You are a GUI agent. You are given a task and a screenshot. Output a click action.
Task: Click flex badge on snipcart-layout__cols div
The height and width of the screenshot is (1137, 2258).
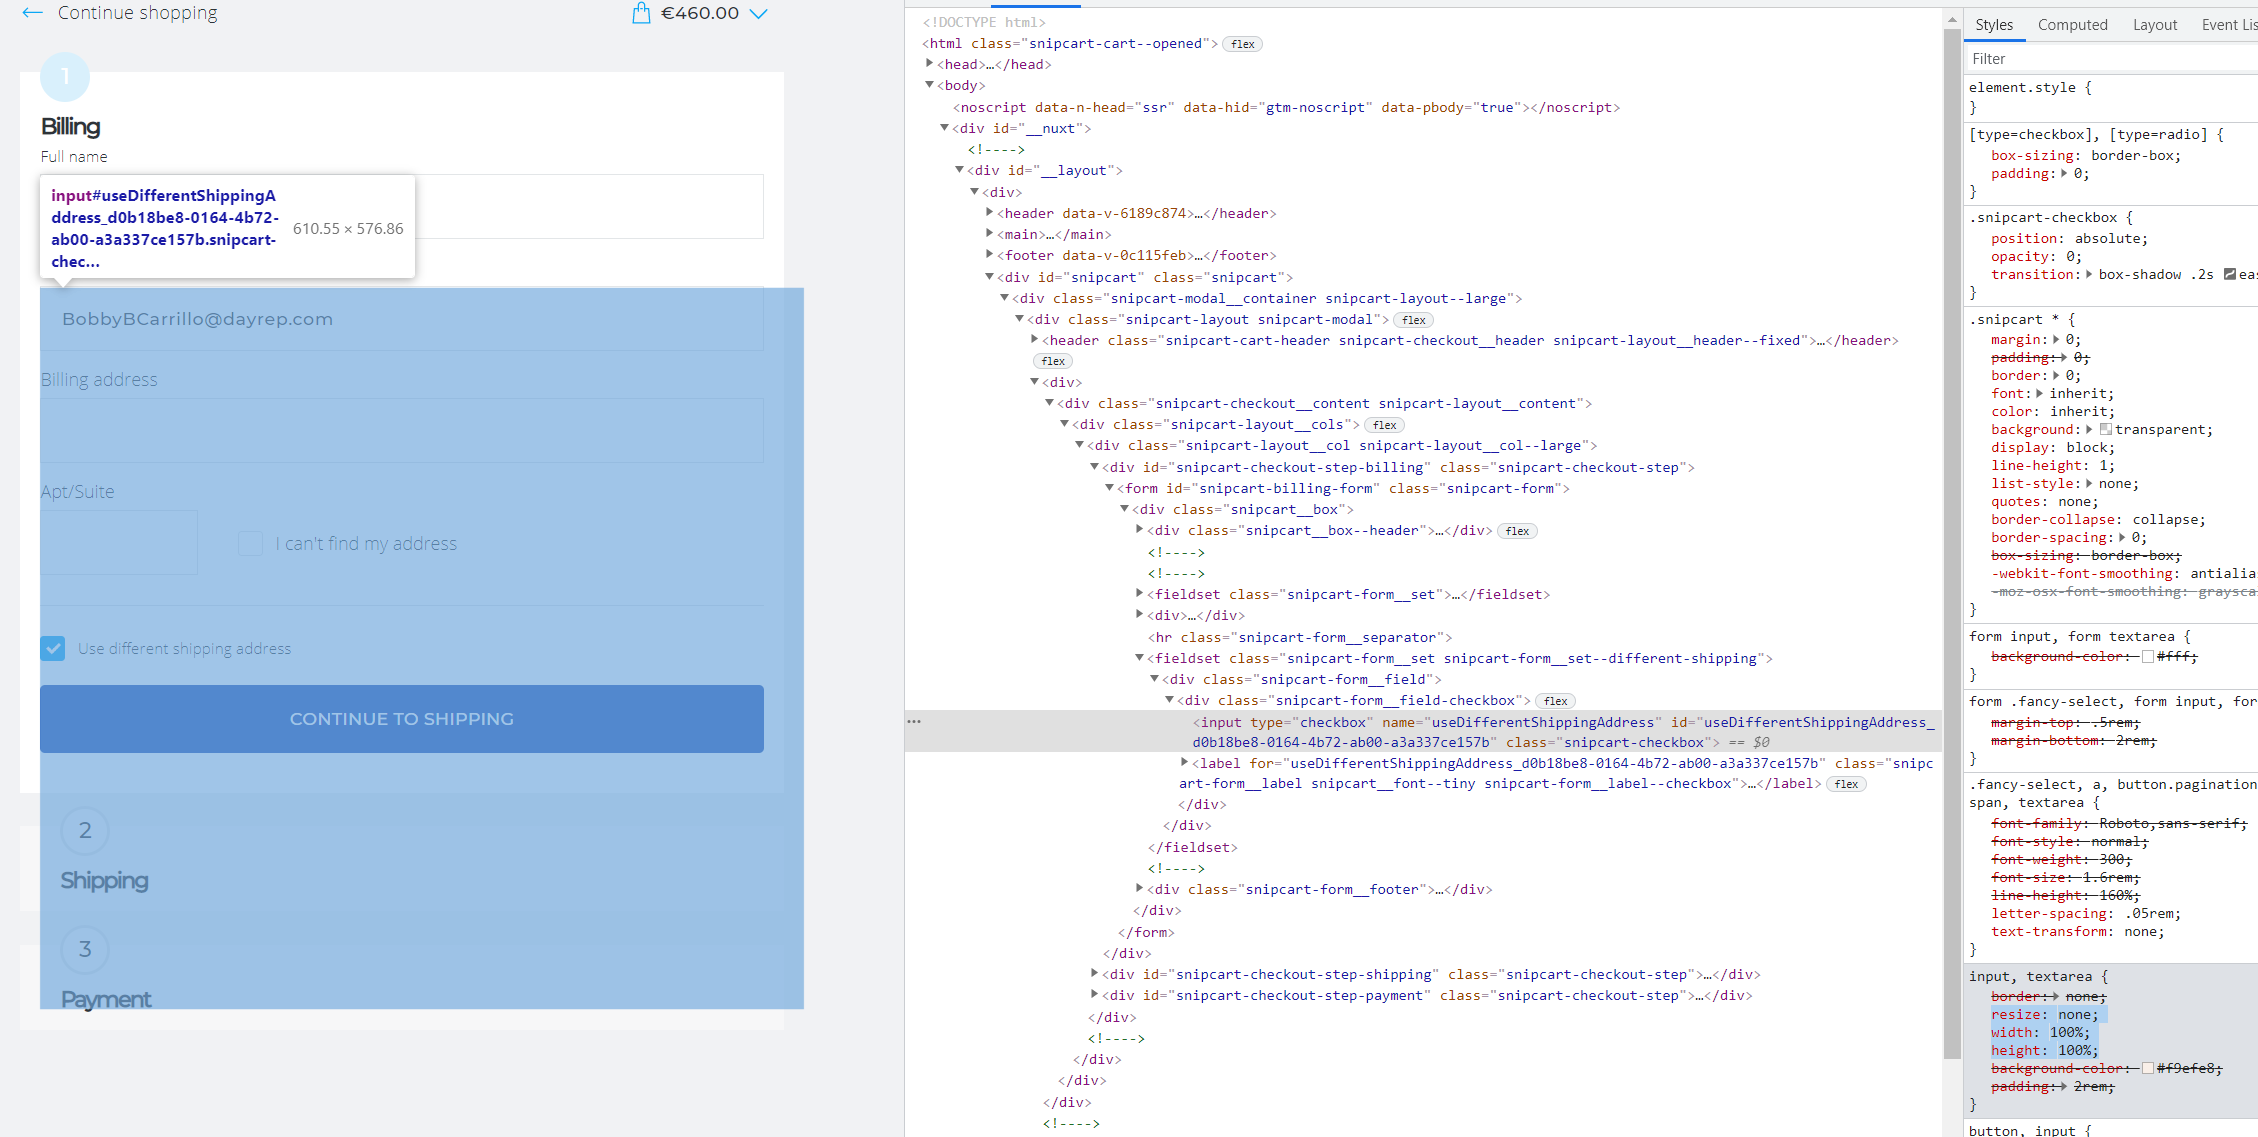(x=1385, y=425)
